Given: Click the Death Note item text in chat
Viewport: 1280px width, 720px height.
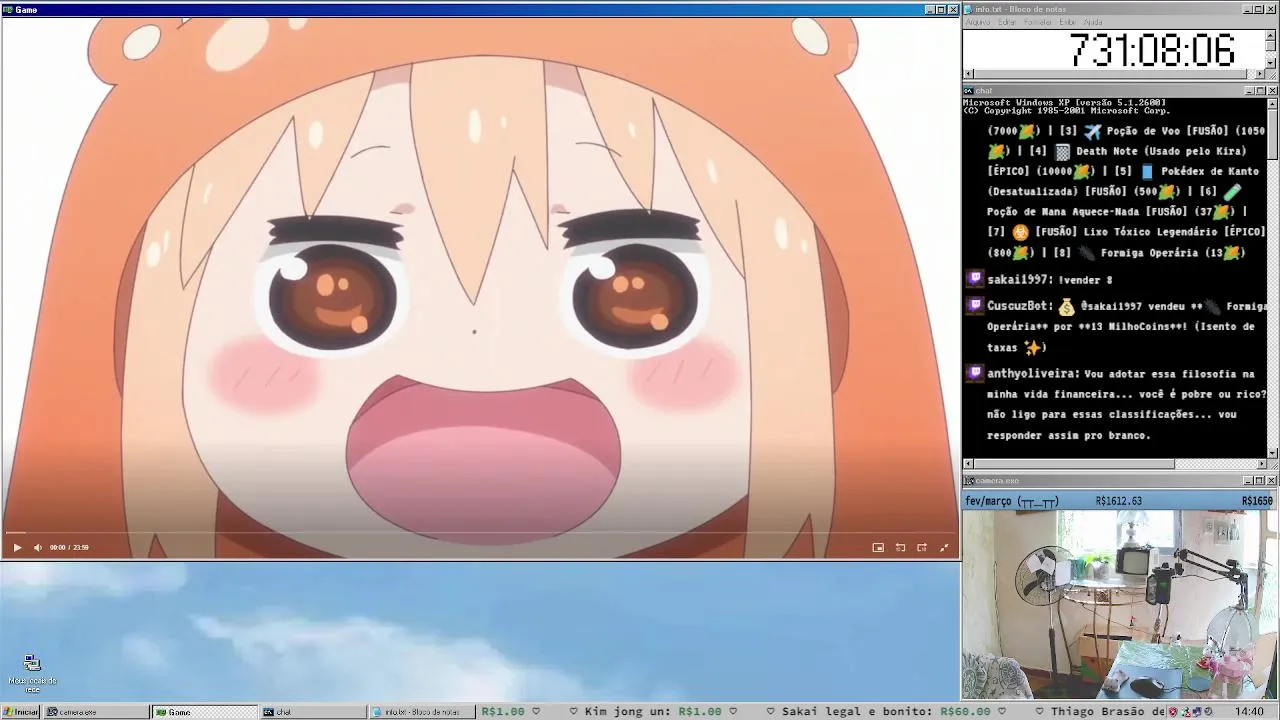Looking at the screenshot, I should (x=1161, y=151).
